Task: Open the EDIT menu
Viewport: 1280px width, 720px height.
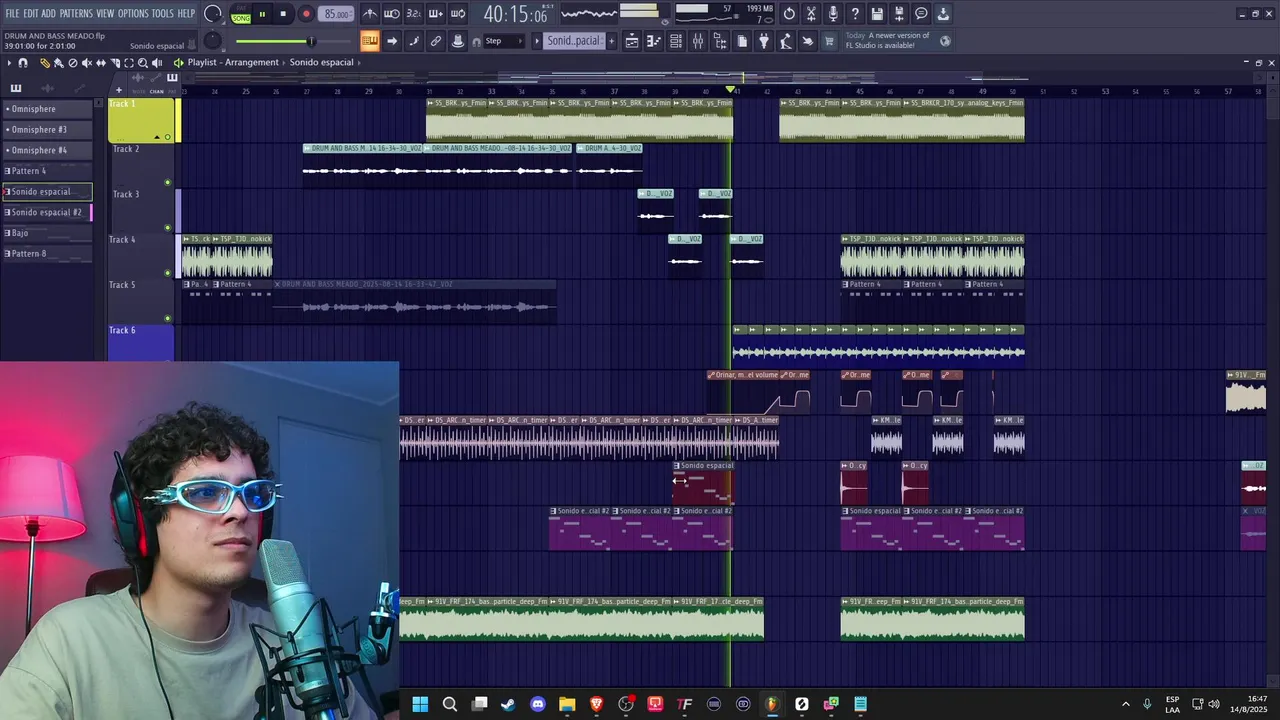Action: (x=31, y=14)
